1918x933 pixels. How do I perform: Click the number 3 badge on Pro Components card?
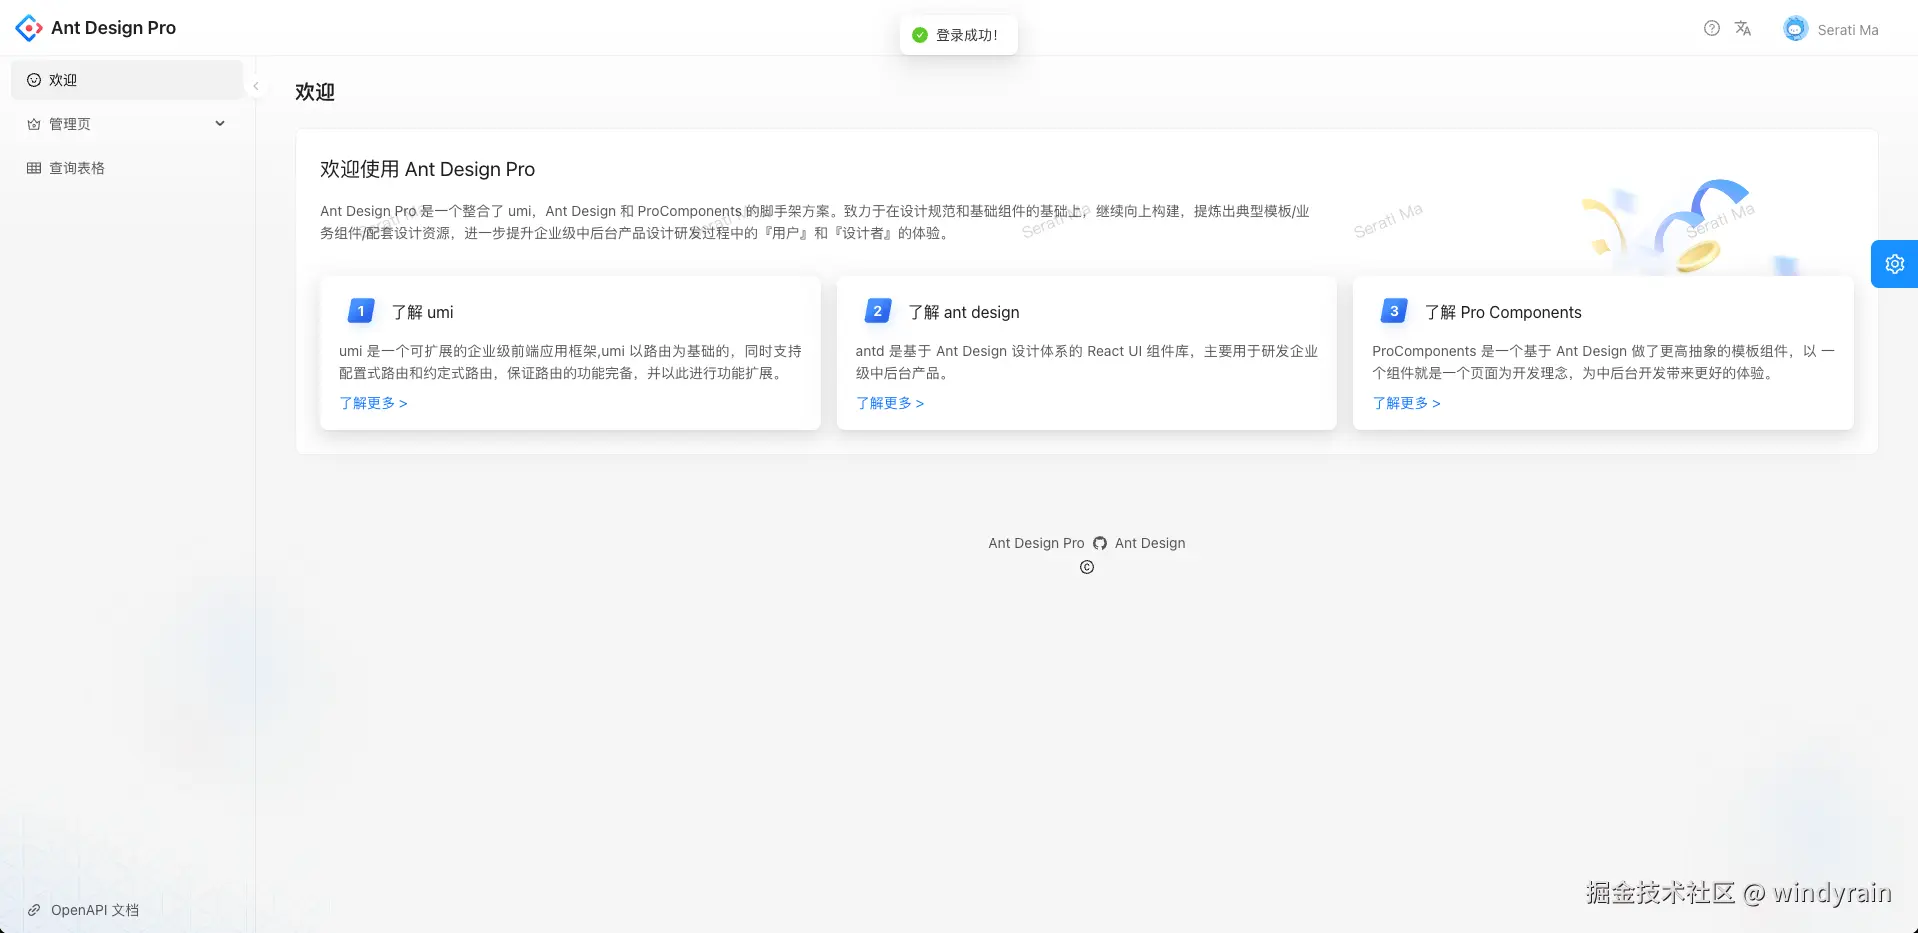point(1394,311)
